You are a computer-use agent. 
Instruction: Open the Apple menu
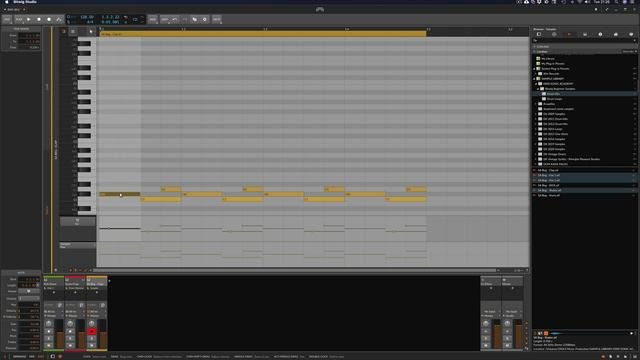(7, 2)
